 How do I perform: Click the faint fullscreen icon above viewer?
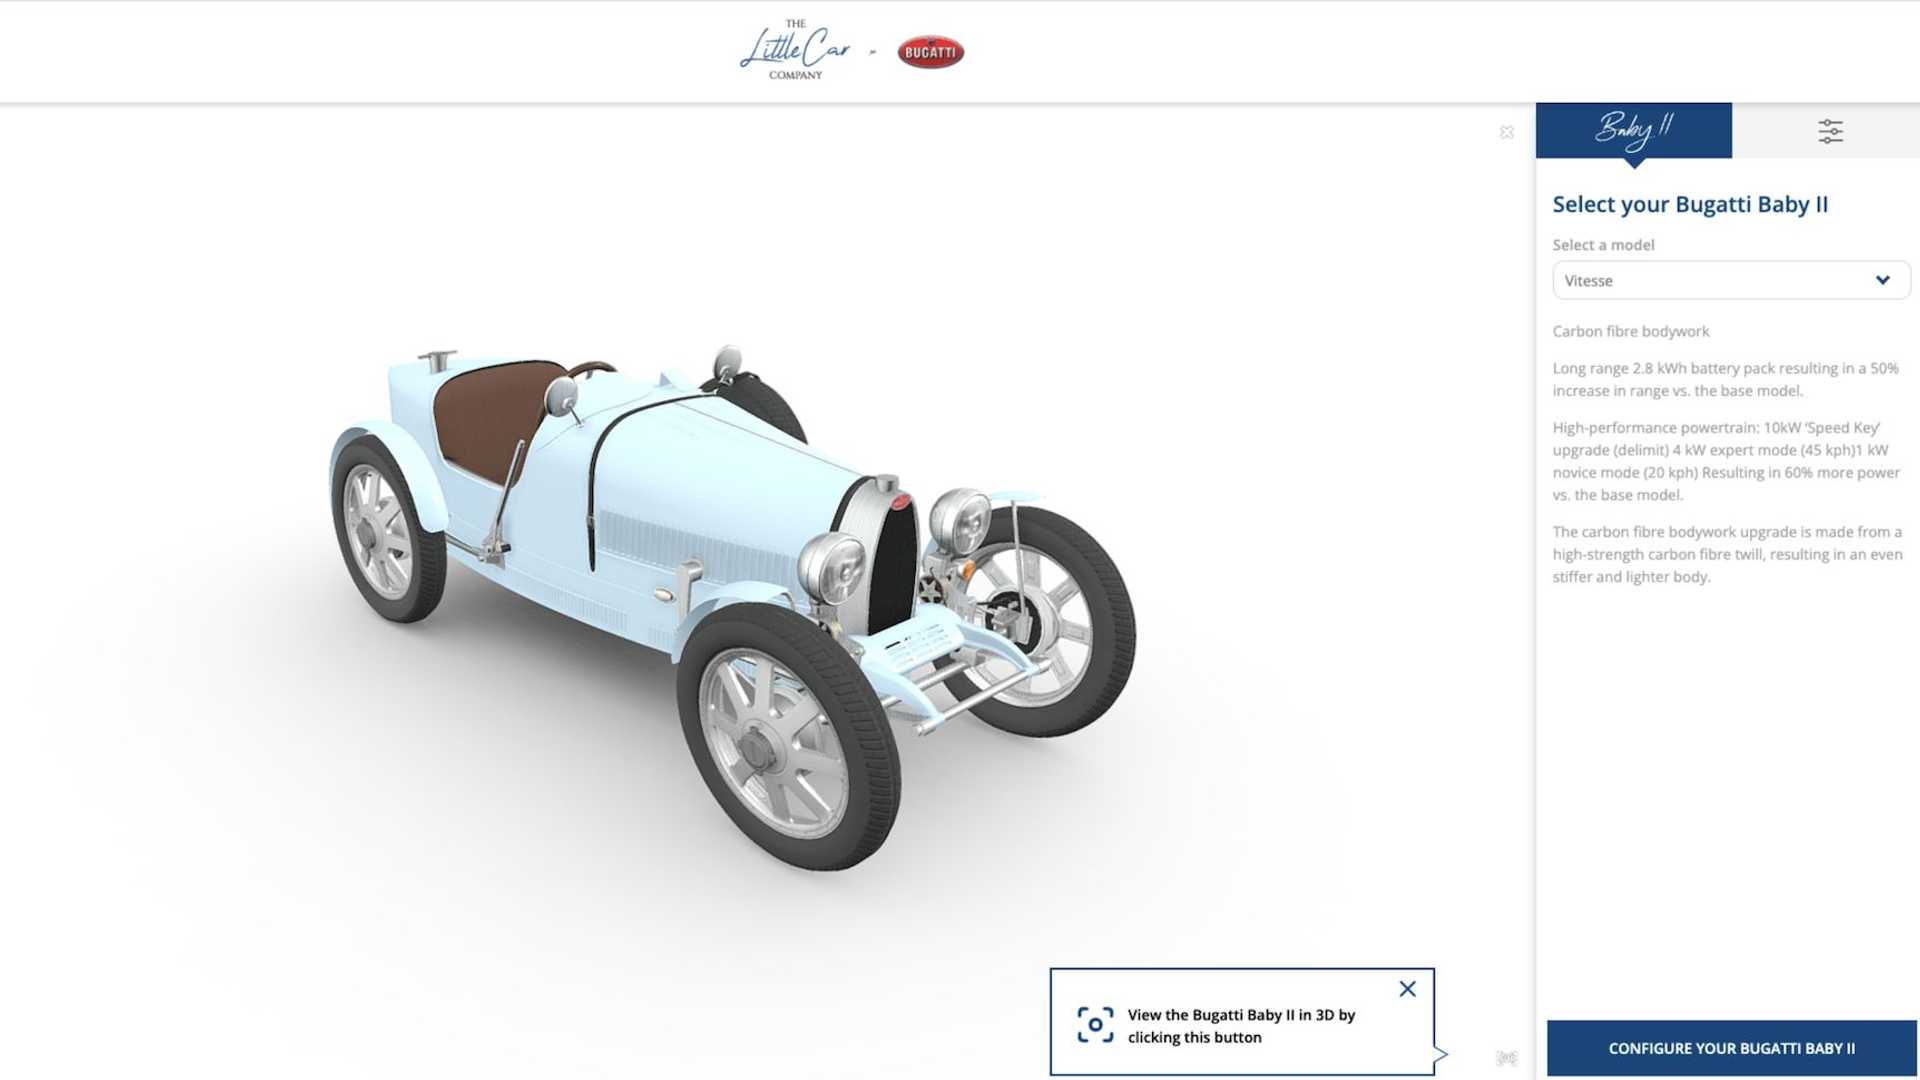tap(1506, 132)
